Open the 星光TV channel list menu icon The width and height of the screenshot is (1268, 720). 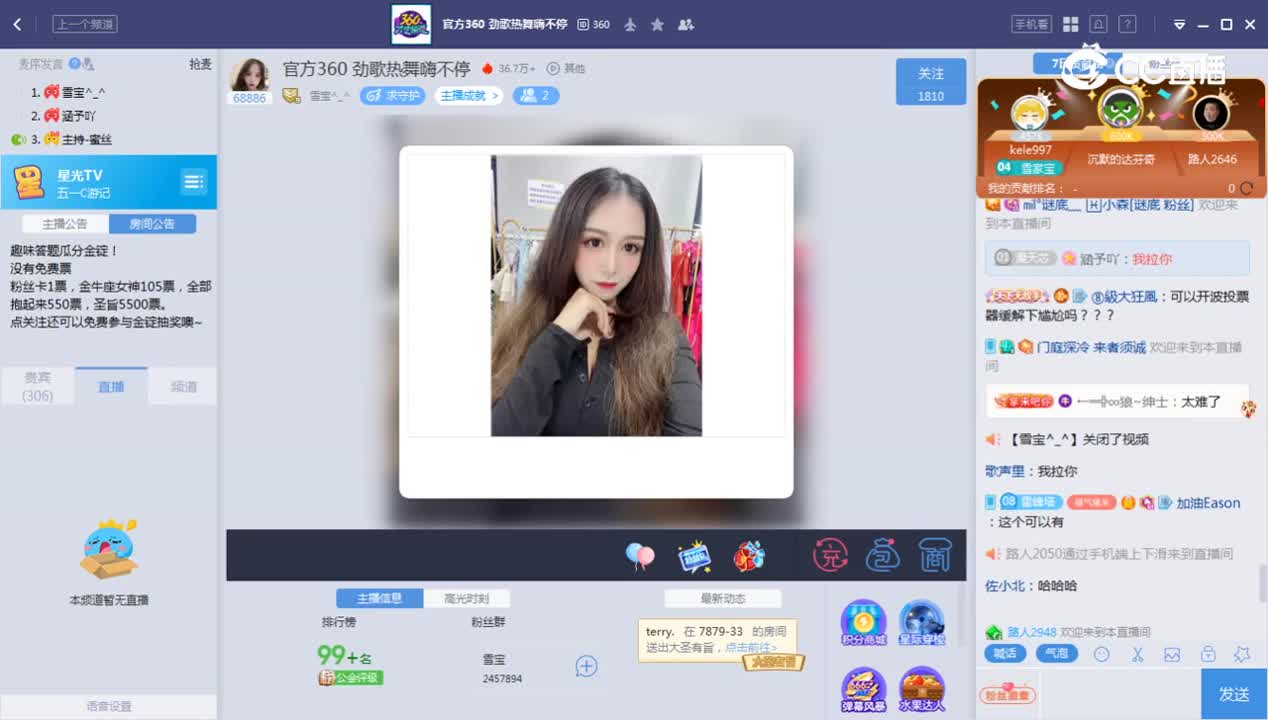[x=193, y=181]
